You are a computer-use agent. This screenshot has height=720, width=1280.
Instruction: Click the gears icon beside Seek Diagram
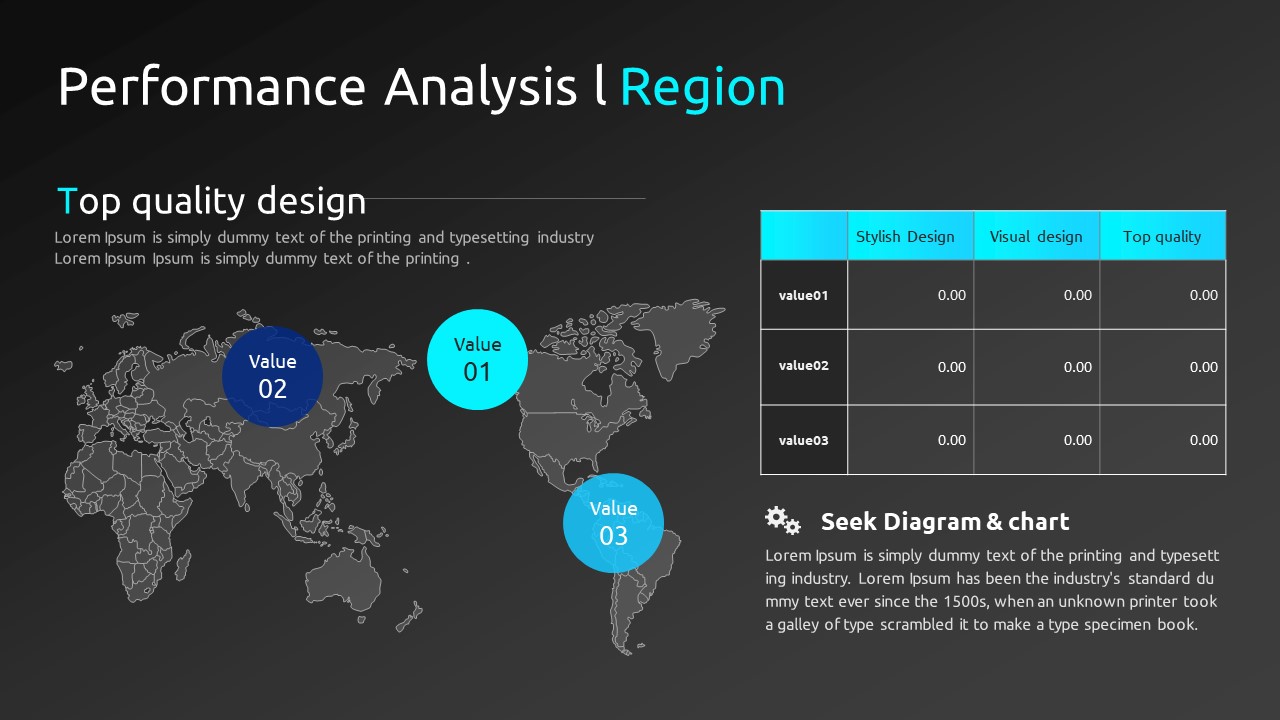(x=782, y=520)
